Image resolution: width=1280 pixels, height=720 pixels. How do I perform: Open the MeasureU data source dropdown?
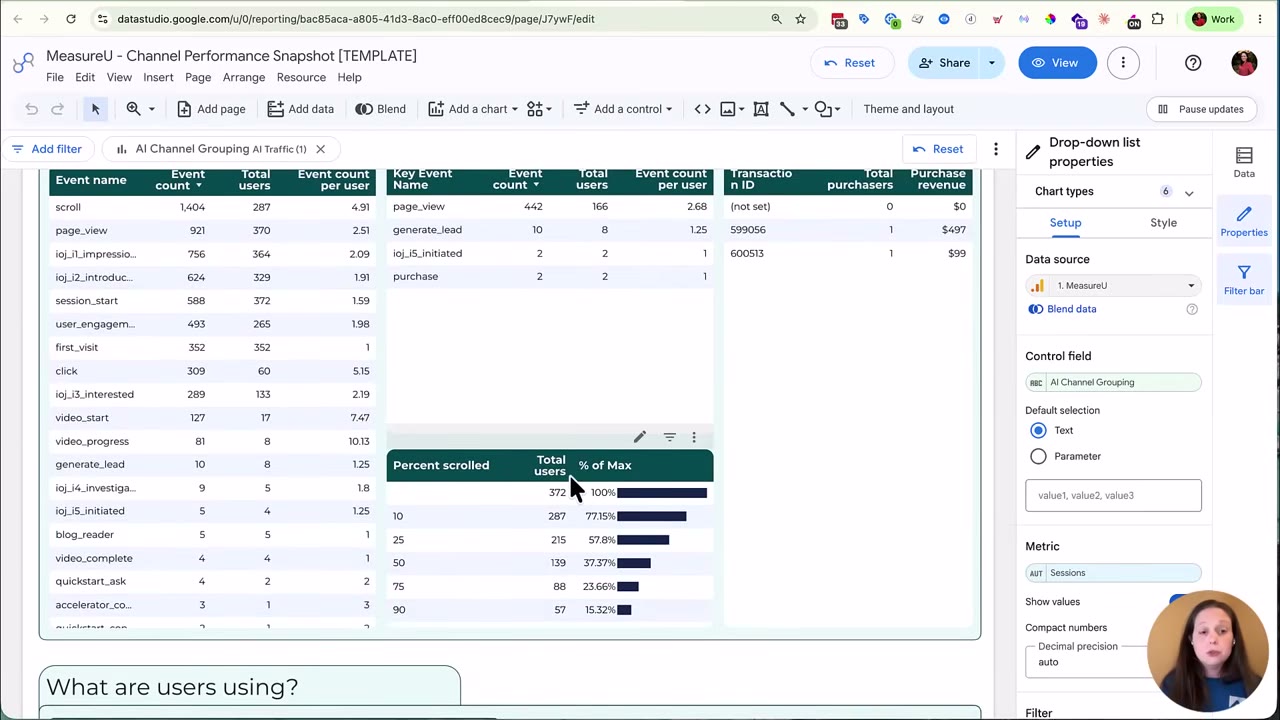click(1113, 286)
